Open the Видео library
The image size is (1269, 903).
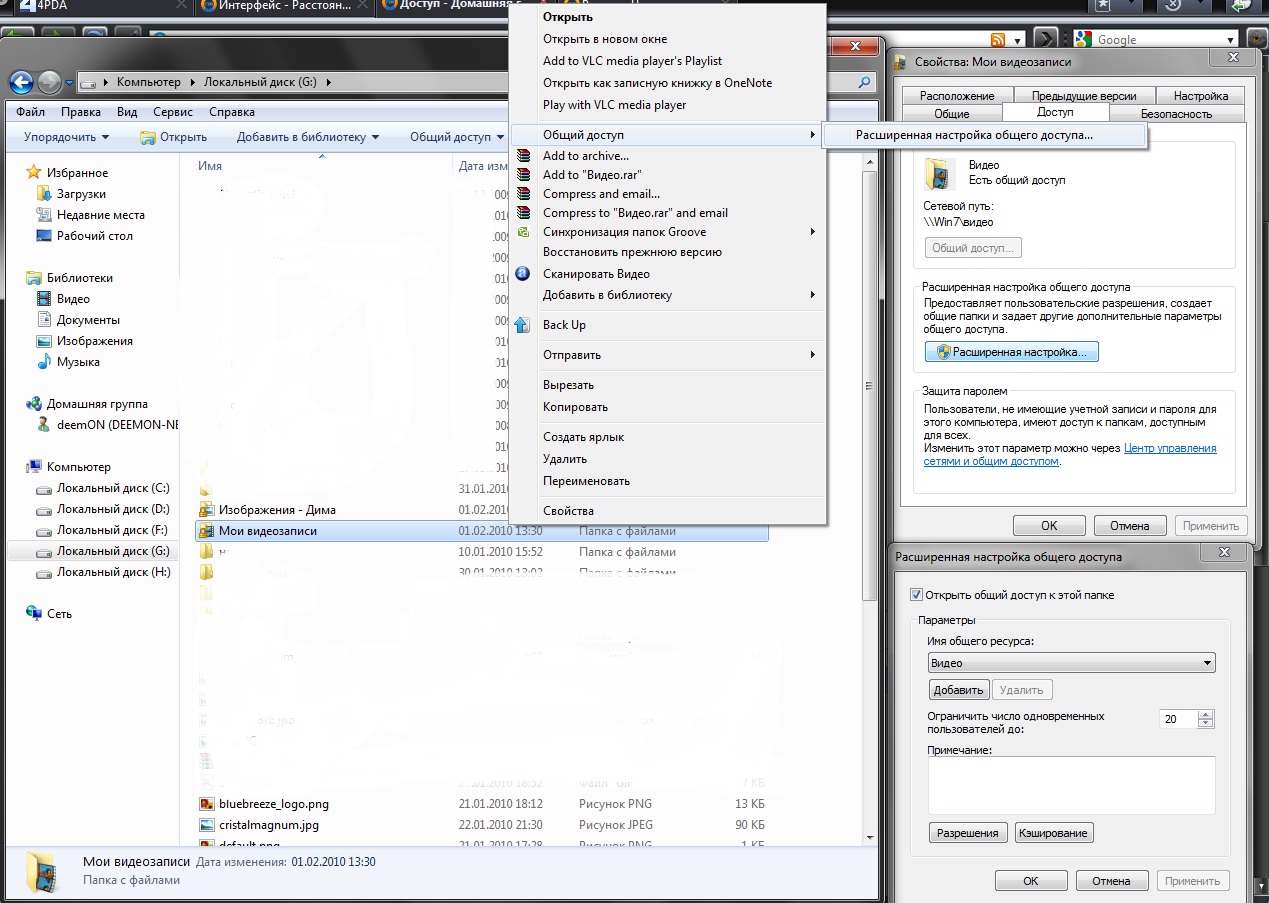pyautogui.click(x=73, y=299)
